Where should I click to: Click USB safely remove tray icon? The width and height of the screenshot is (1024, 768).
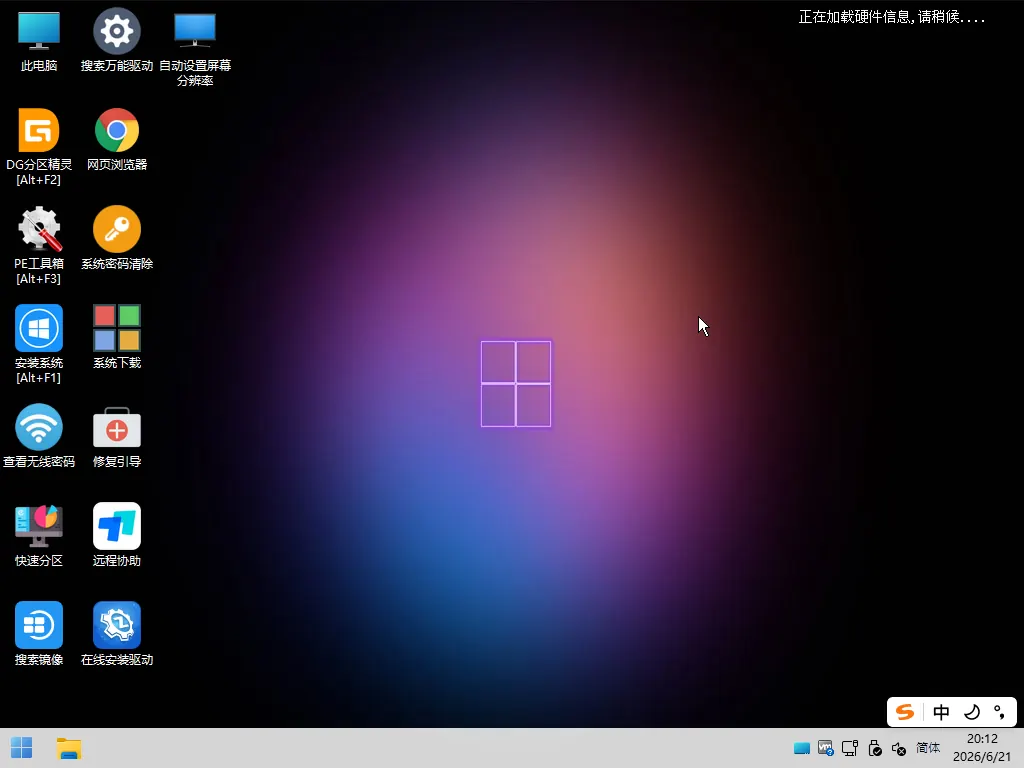point(875,748)
